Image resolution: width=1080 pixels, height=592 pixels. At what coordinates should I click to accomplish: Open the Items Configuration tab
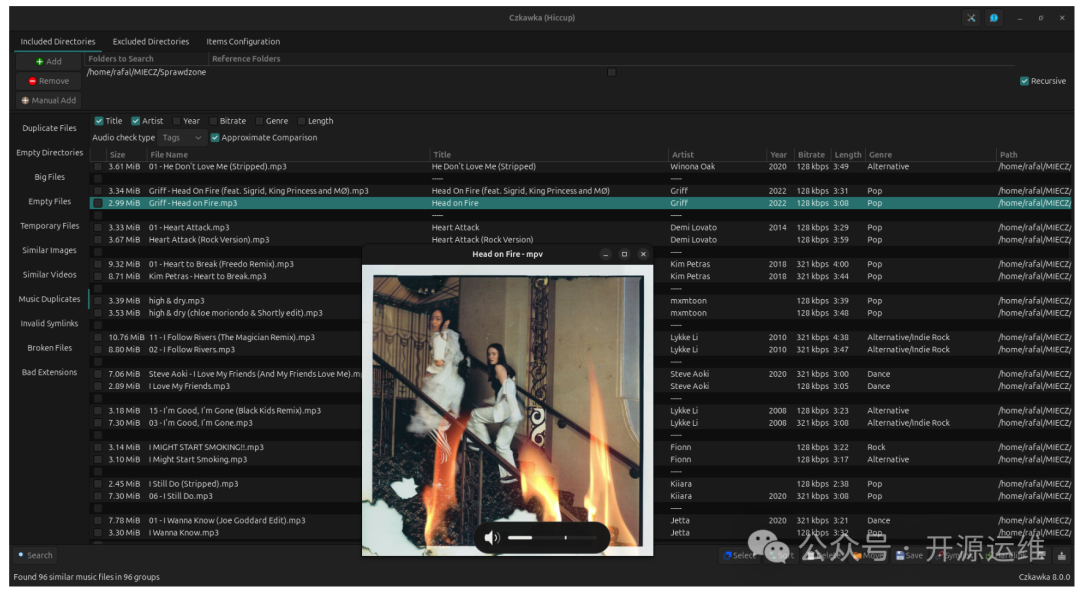(x=243, y=41)
